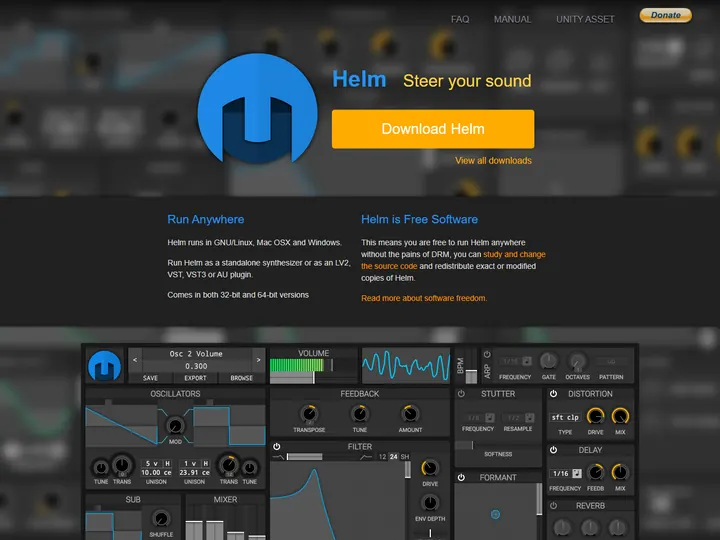Toggle the DELAY power button

[x=553, y=450]
